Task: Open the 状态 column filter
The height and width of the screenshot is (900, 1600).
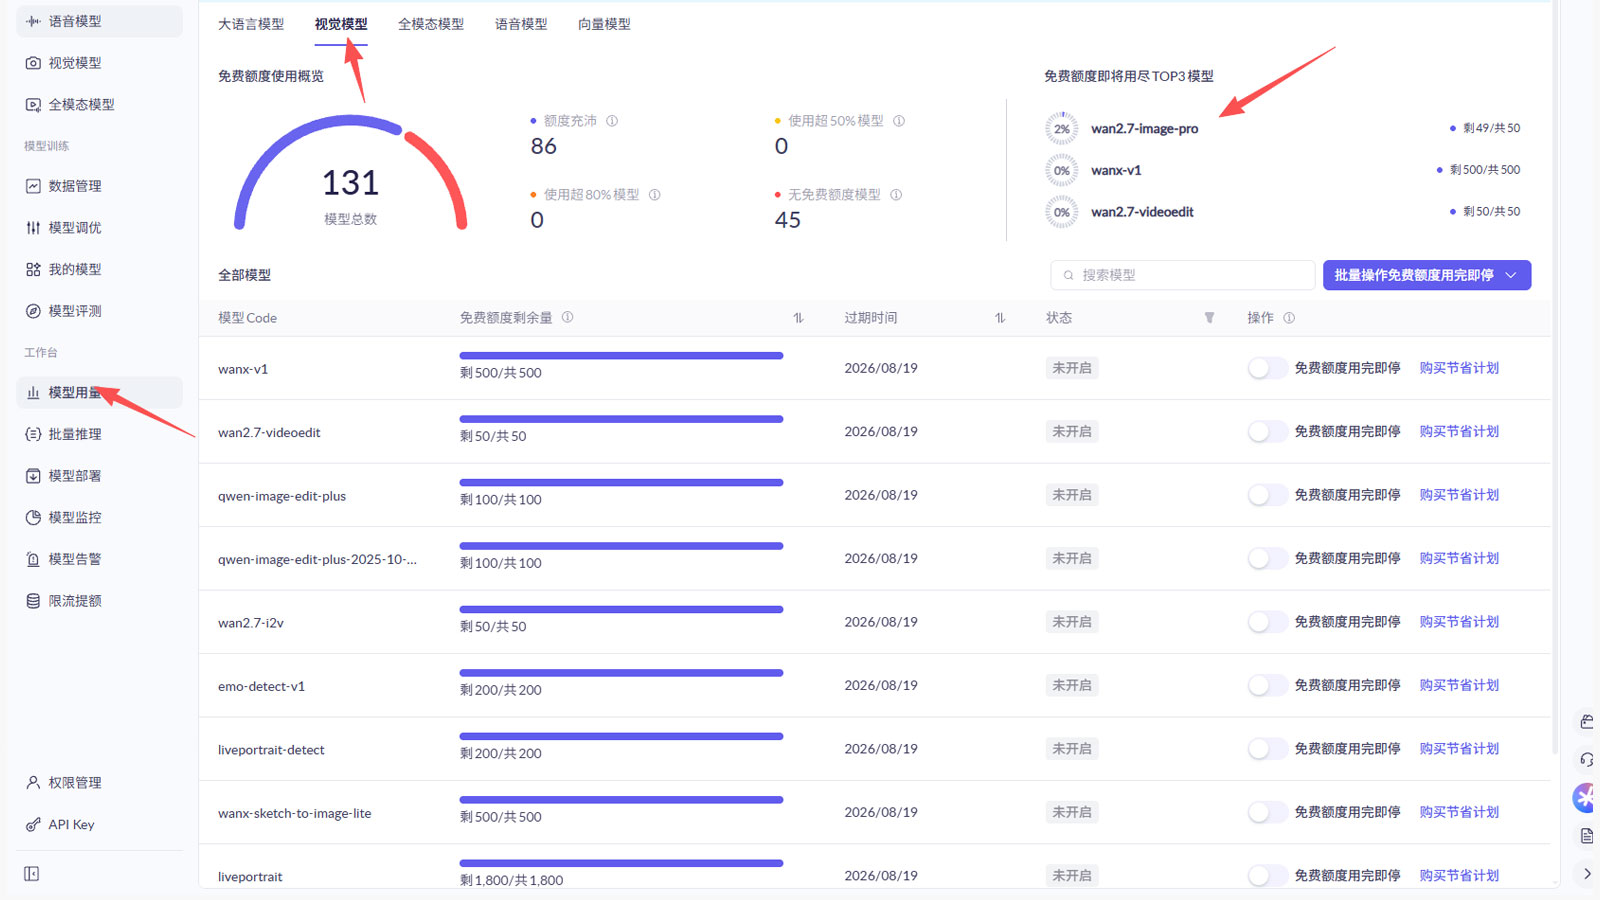Action: coord(1209,318)
